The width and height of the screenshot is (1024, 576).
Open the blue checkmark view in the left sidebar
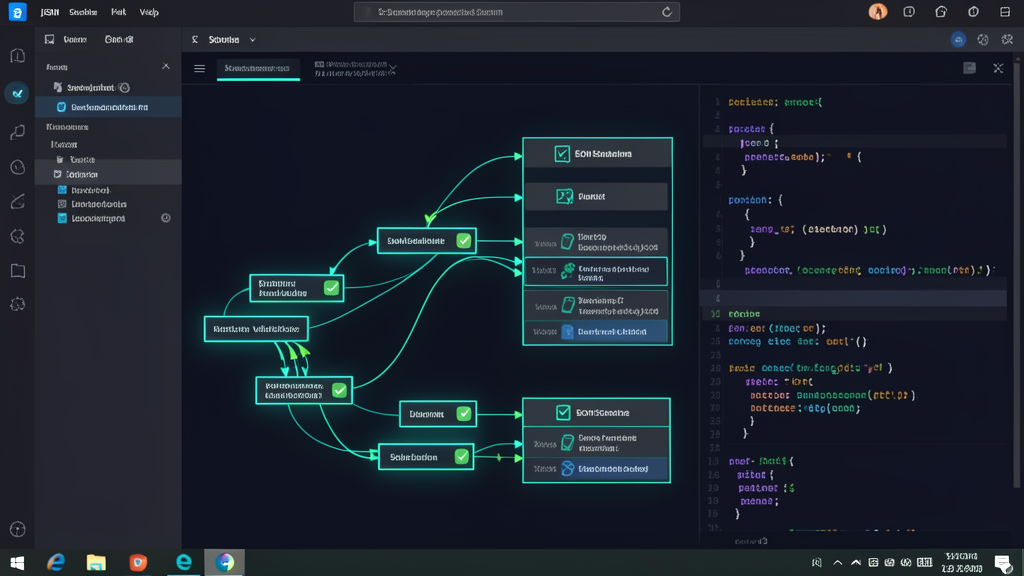[18, 93]
